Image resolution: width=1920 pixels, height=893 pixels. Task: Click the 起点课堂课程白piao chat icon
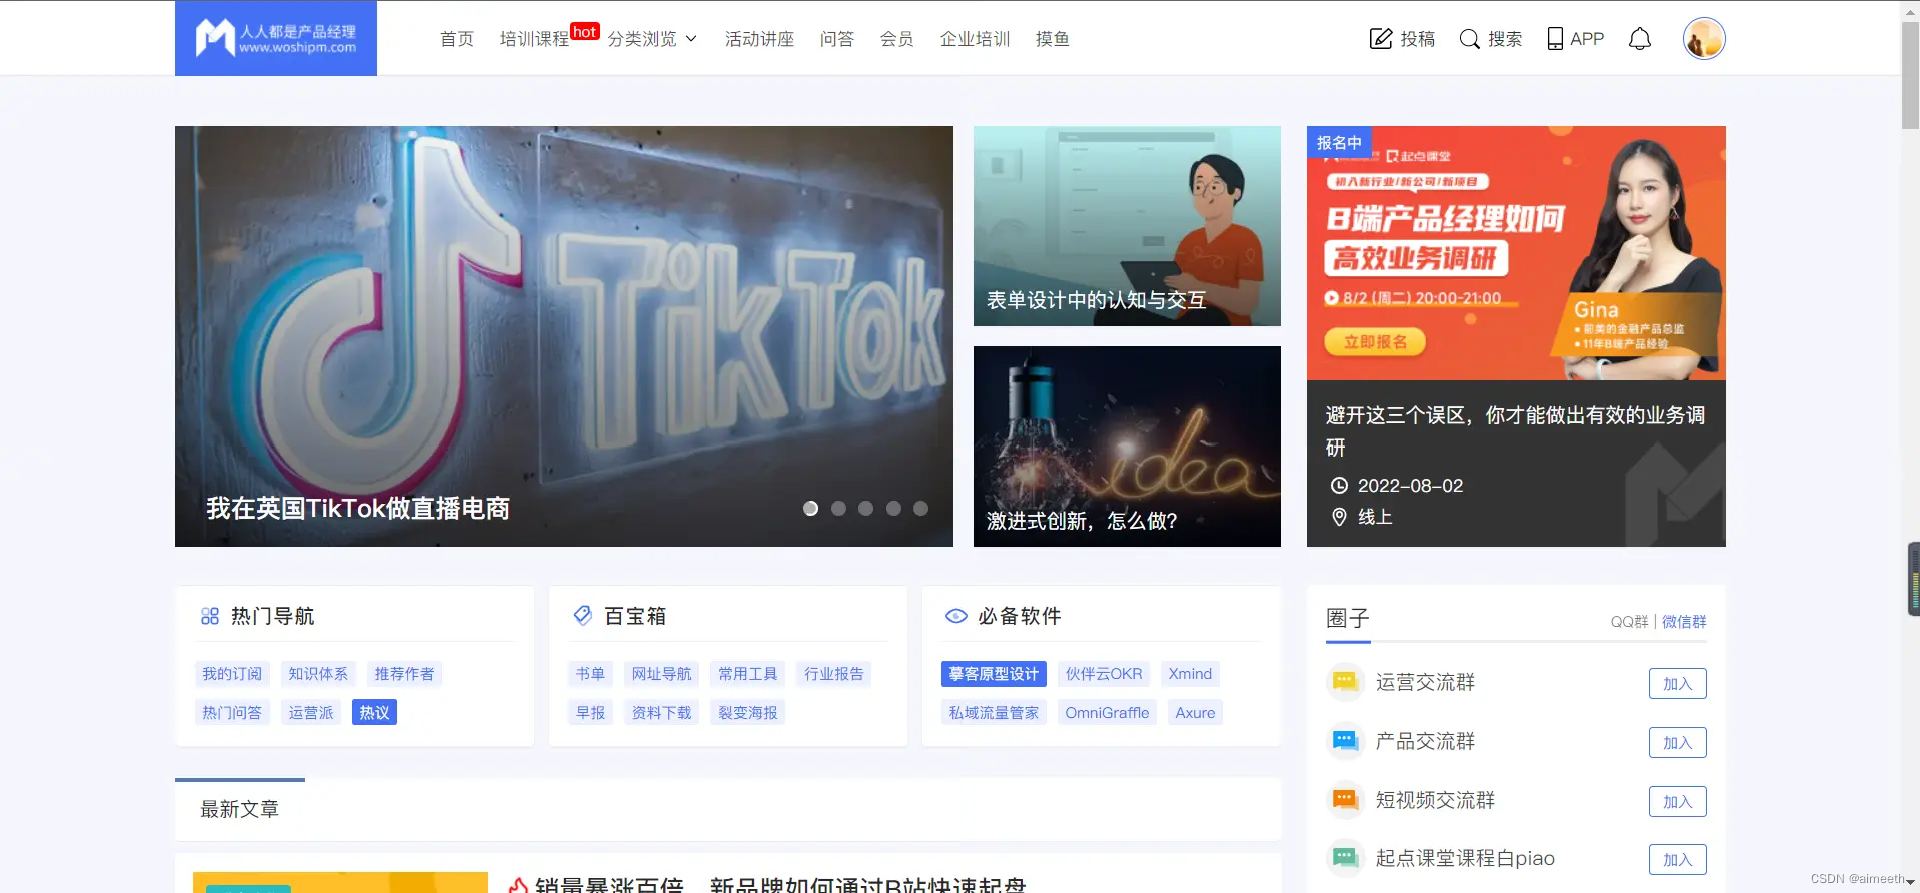click(x=1345, y=858)
